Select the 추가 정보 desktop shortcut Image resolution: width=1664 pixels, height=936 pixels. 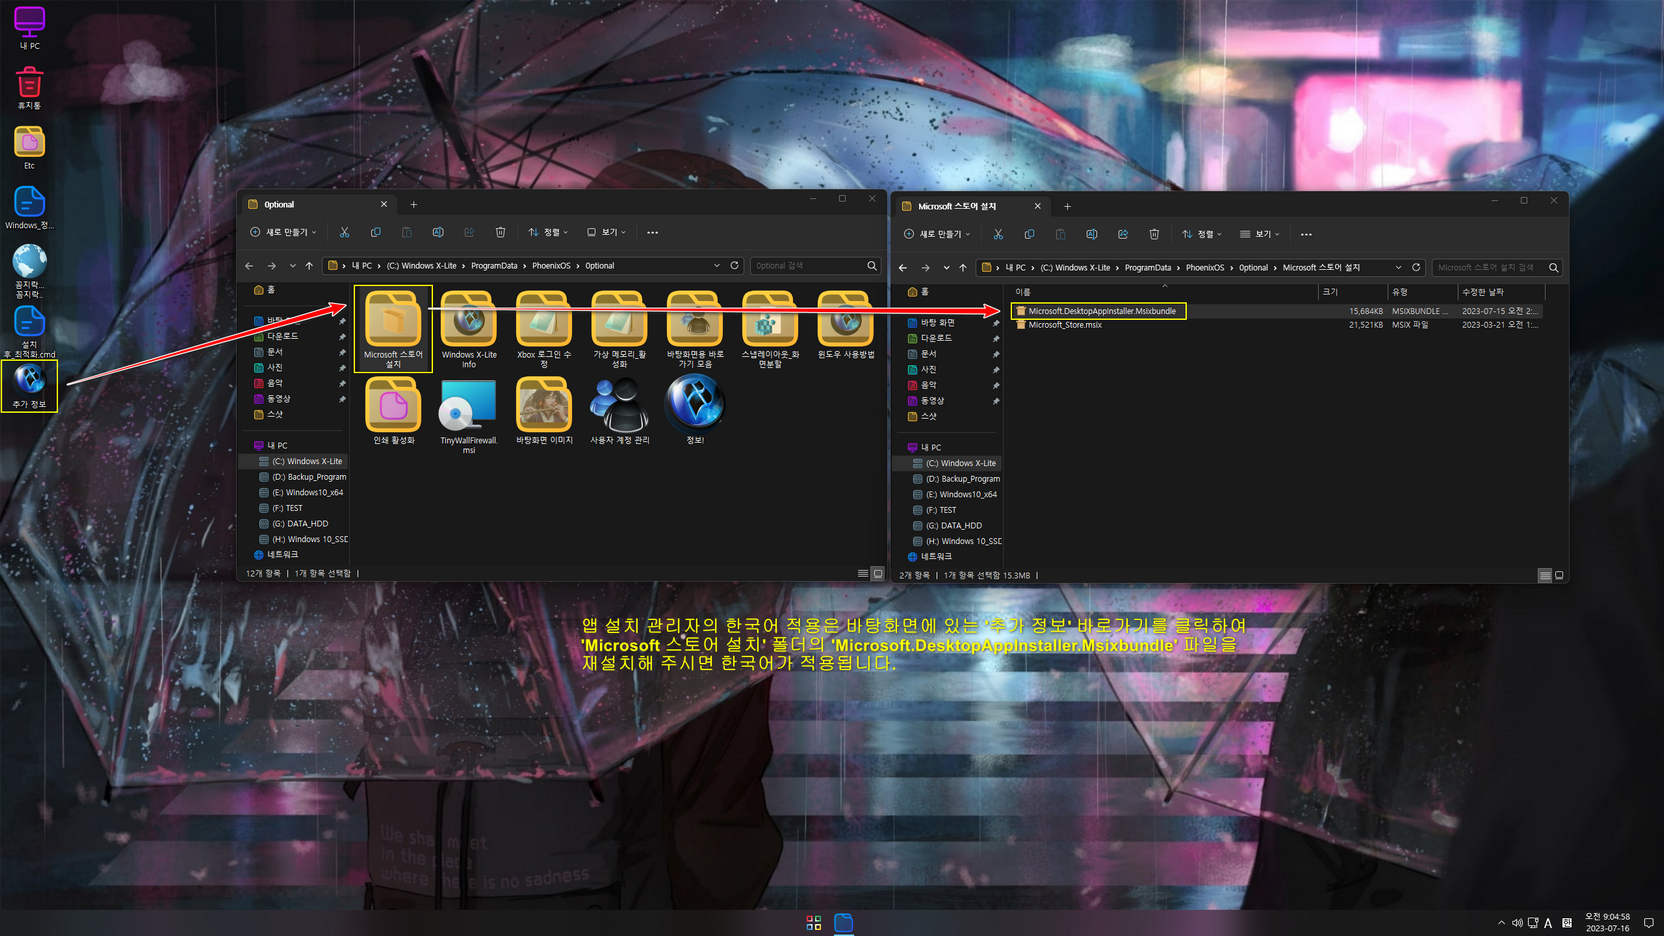pos(29,386)
